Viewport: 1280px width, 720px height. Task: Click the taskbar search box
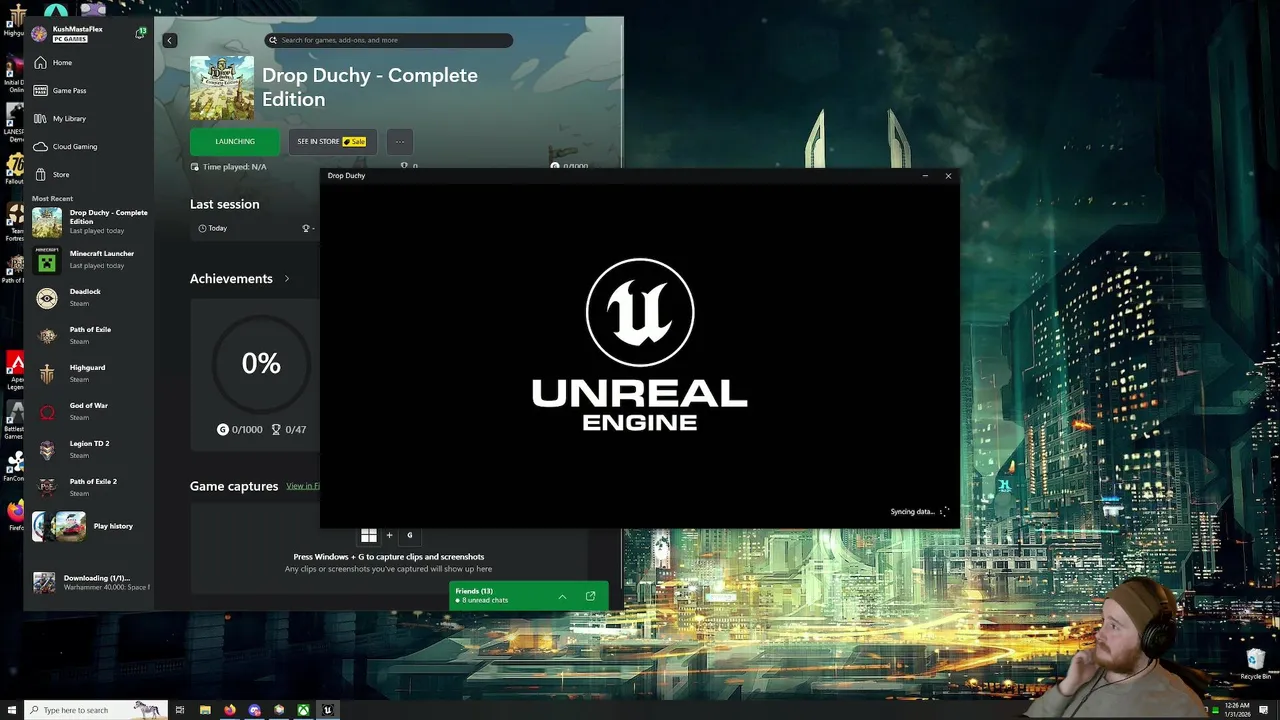point(96,710)
